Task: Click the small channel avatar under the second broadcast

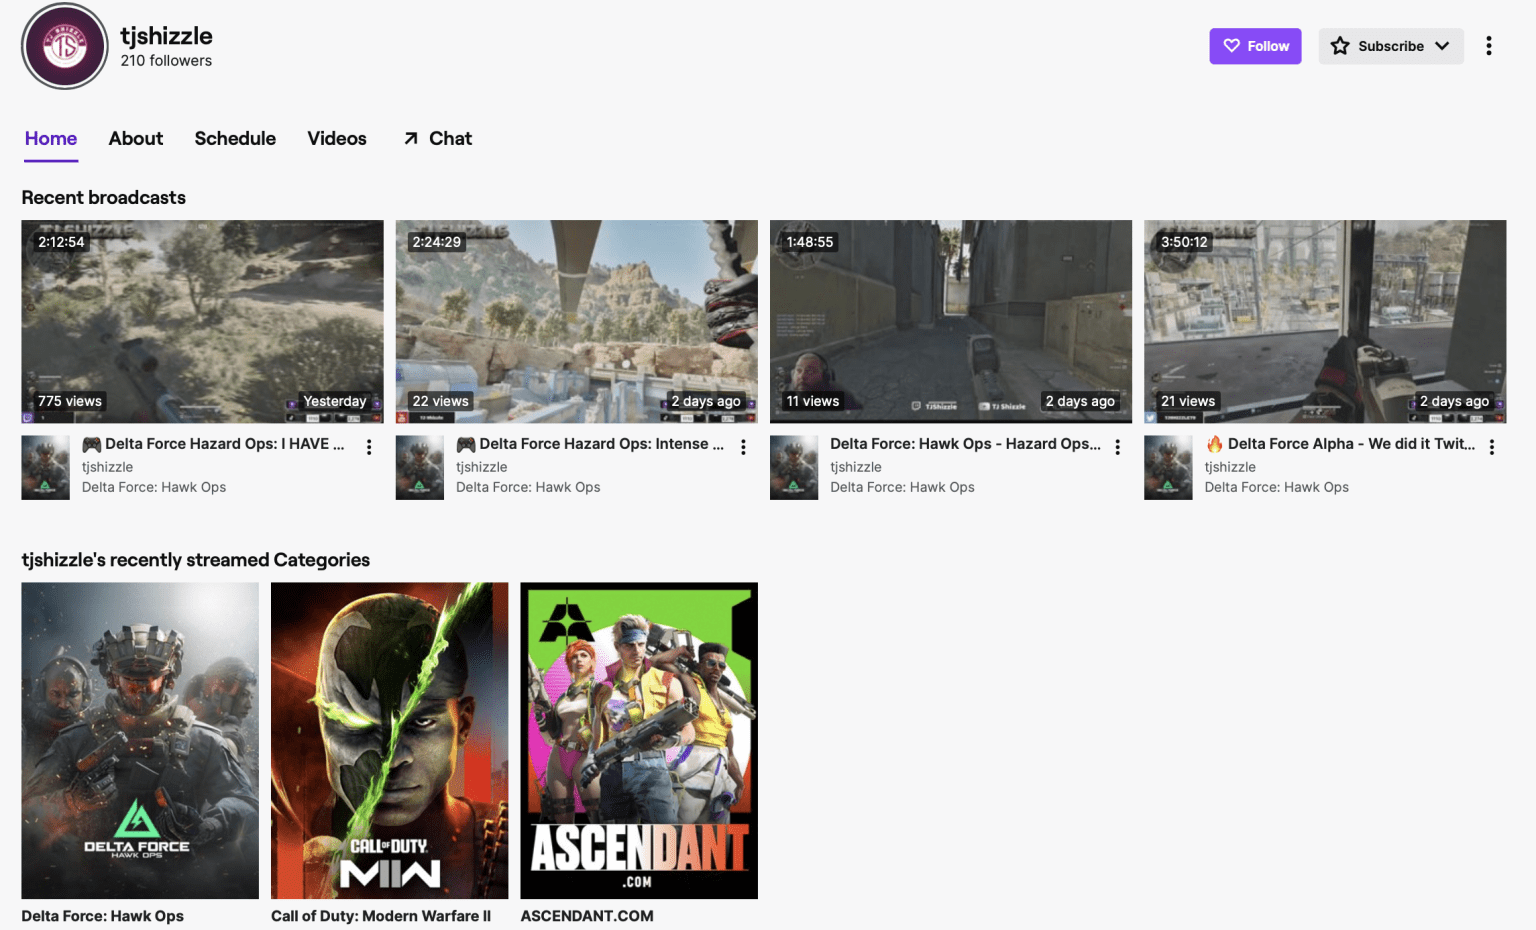Action: pos(419,466)
